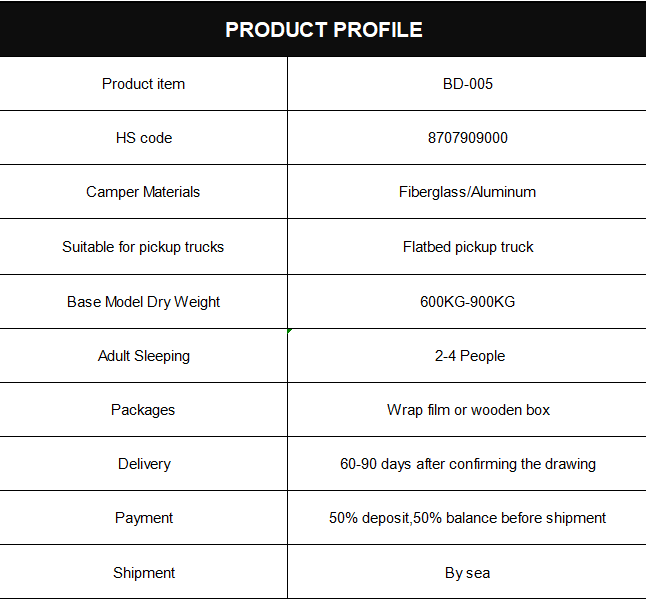
Task: Click the Fiberglass/Aluminum value
Action: point(467,192)
